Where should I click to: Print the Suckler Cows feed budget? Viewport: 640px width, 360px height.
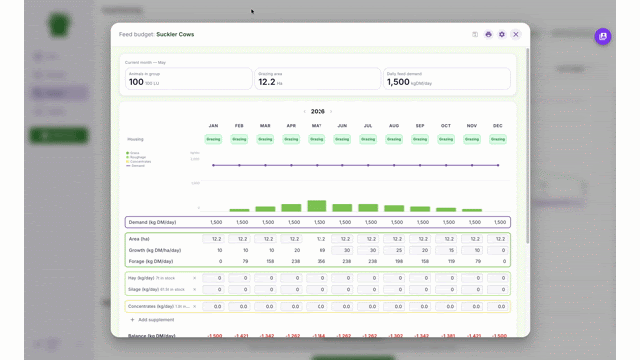click(x=488, y=35)
